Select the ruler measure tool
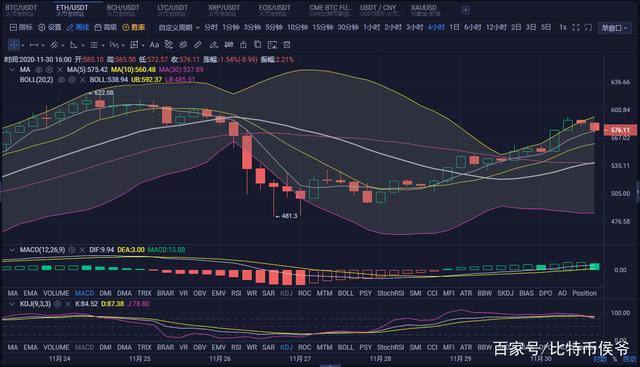This screenshot has height=367, width=640. 198,44
